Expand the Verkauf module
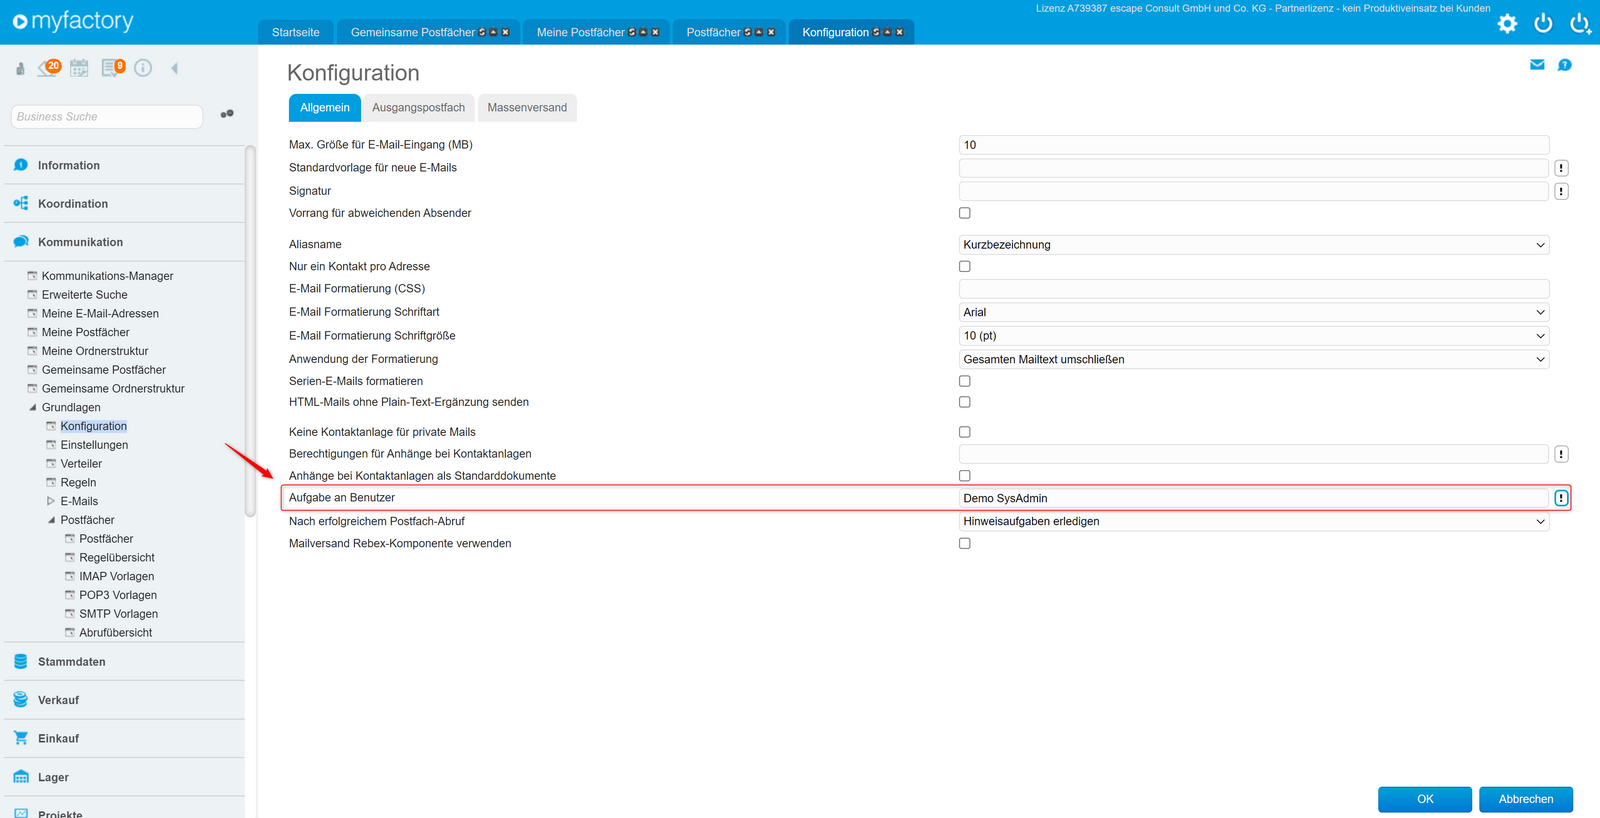1600x818 pixels. (124, 700)
